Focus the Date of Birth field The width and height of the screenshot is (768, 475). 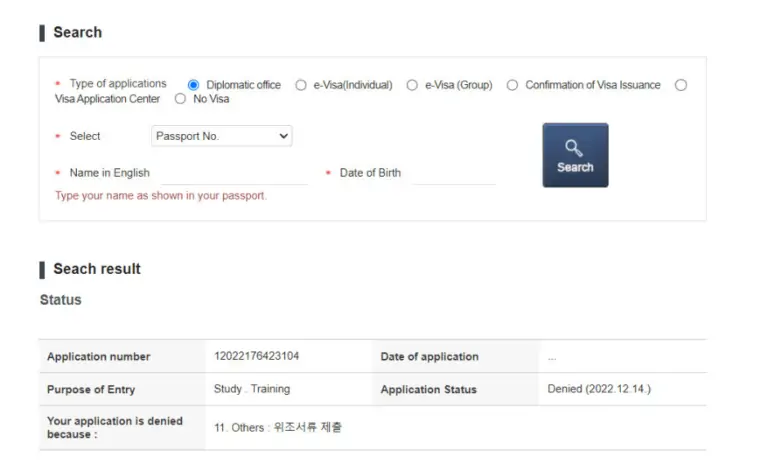coord(453,173)
